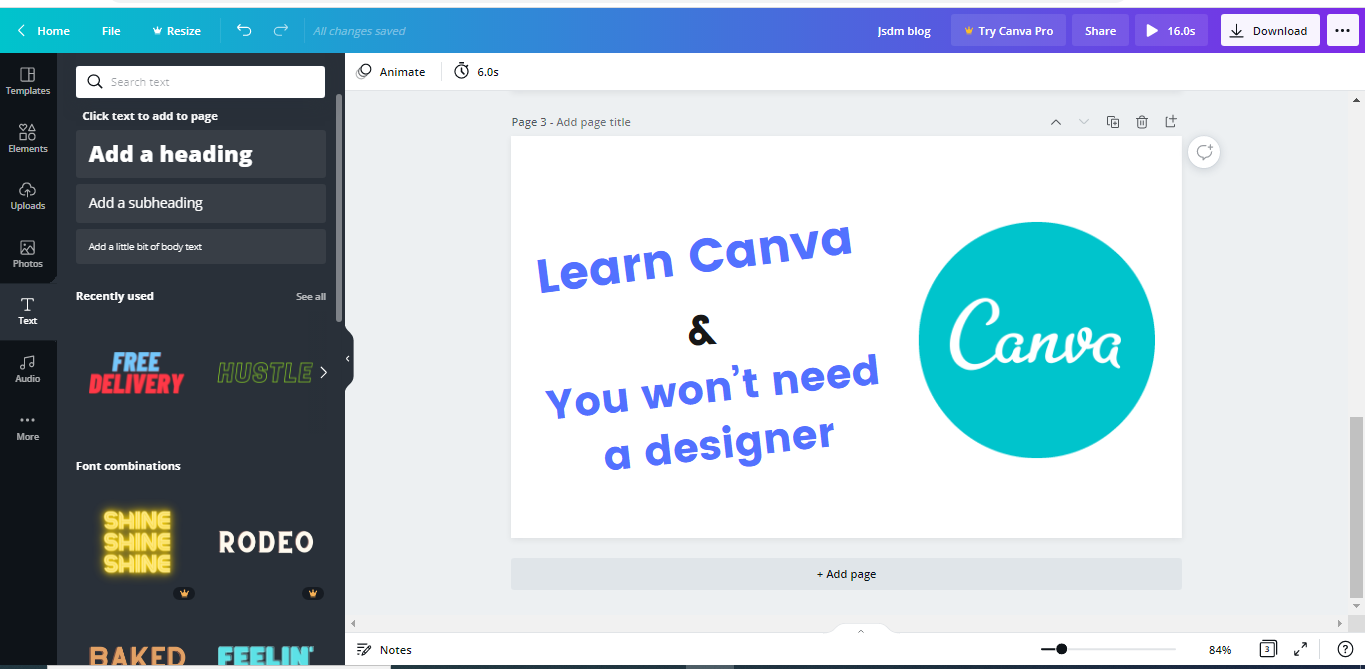This screenshot has width=1365, height=669.
Task: Click the + Add page bar
Action: 846,574
